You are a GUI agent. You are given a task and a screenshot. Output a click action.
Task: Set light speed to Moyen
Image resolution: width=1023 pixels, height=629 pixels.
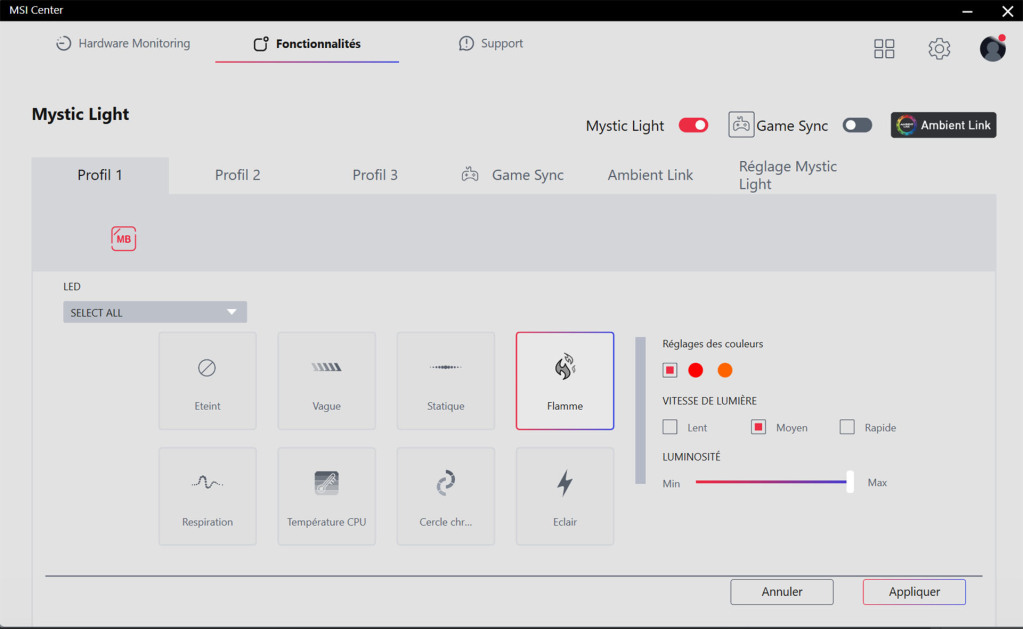pyautogui.click(x=758, y=427)
